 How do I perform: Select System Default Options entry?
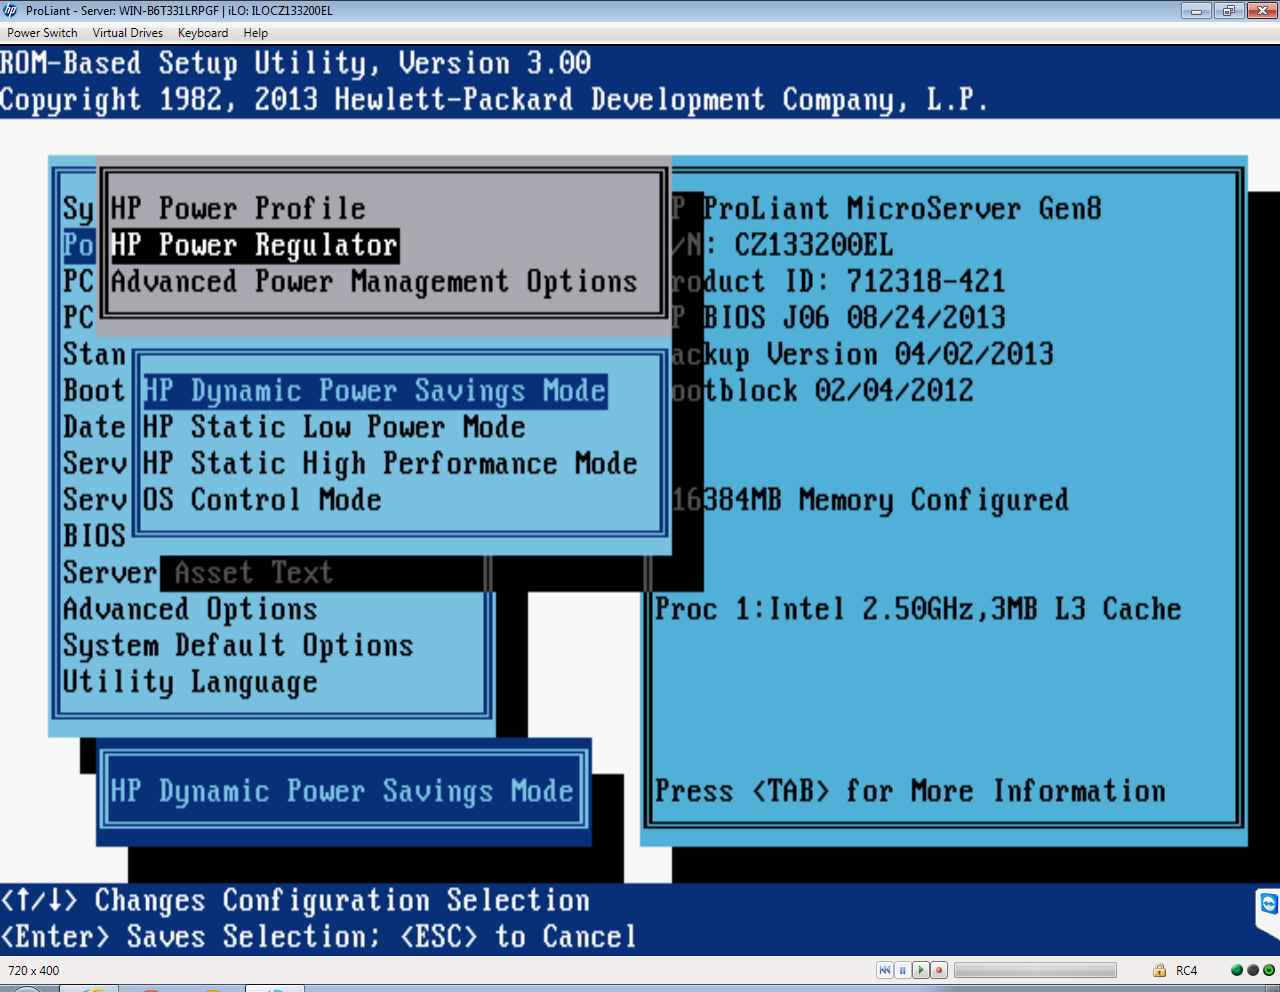click(x=238, y=646)
